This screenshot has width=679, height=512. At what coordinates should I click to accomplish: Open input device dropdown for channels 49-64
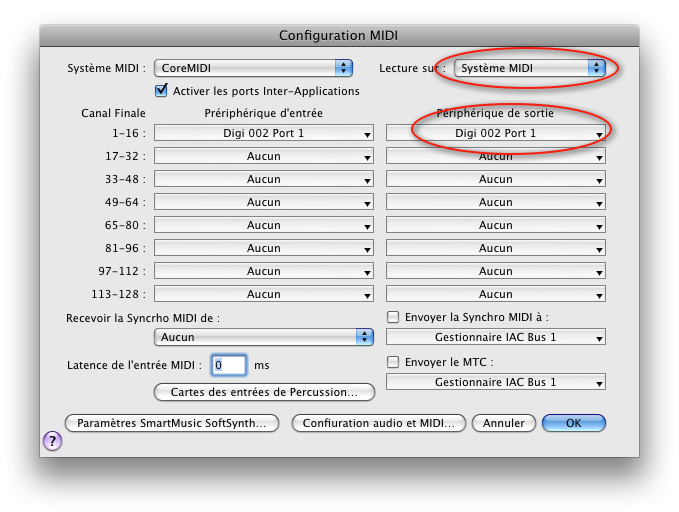[x=264, y=202]
